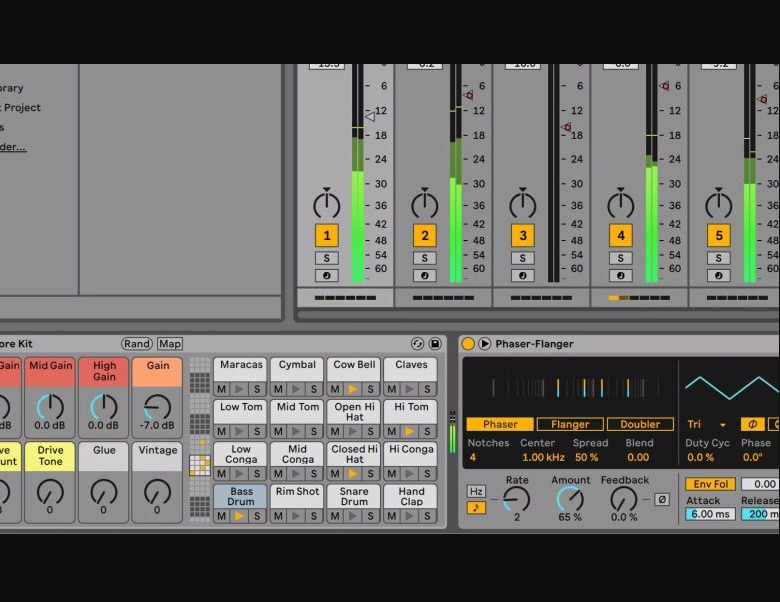
Task: Unfold Phaser-Flanger using the triangle button
Action: point(485,344)
